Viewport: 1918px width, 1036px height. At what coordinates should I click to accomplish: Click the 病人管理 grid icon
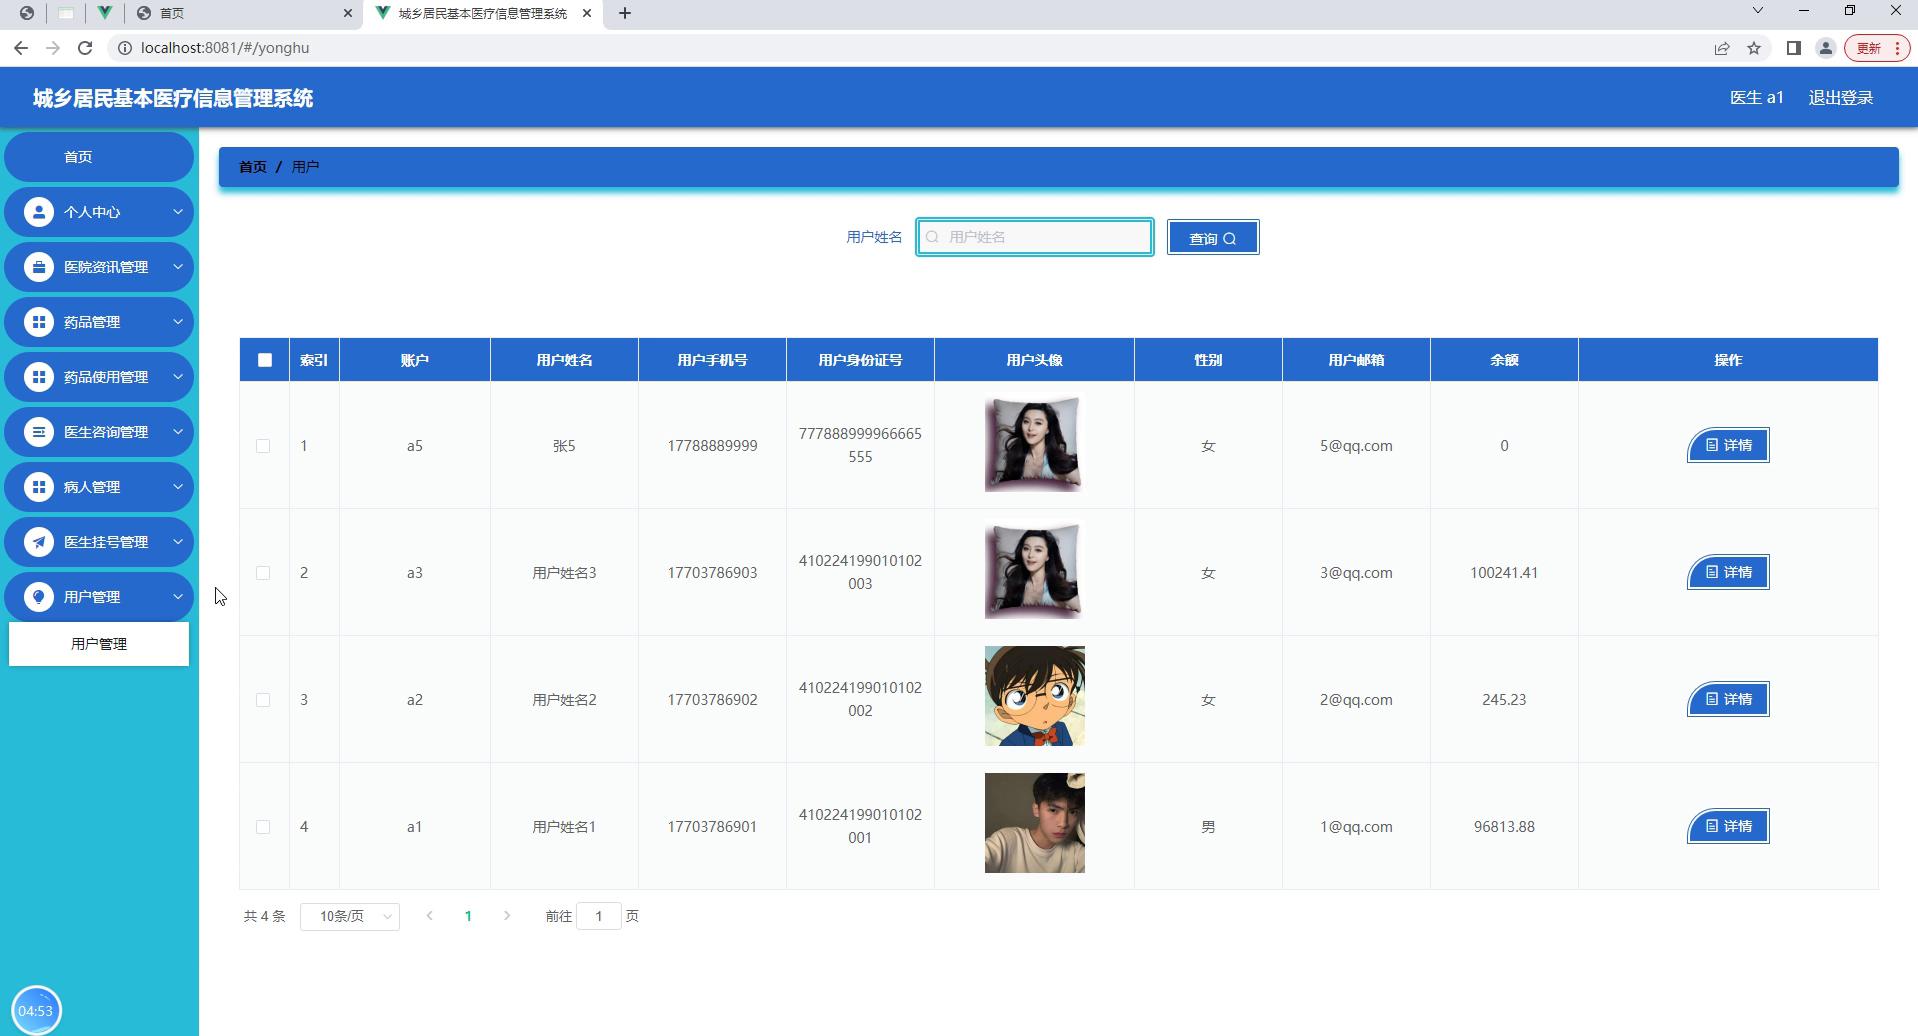(39, 487)
